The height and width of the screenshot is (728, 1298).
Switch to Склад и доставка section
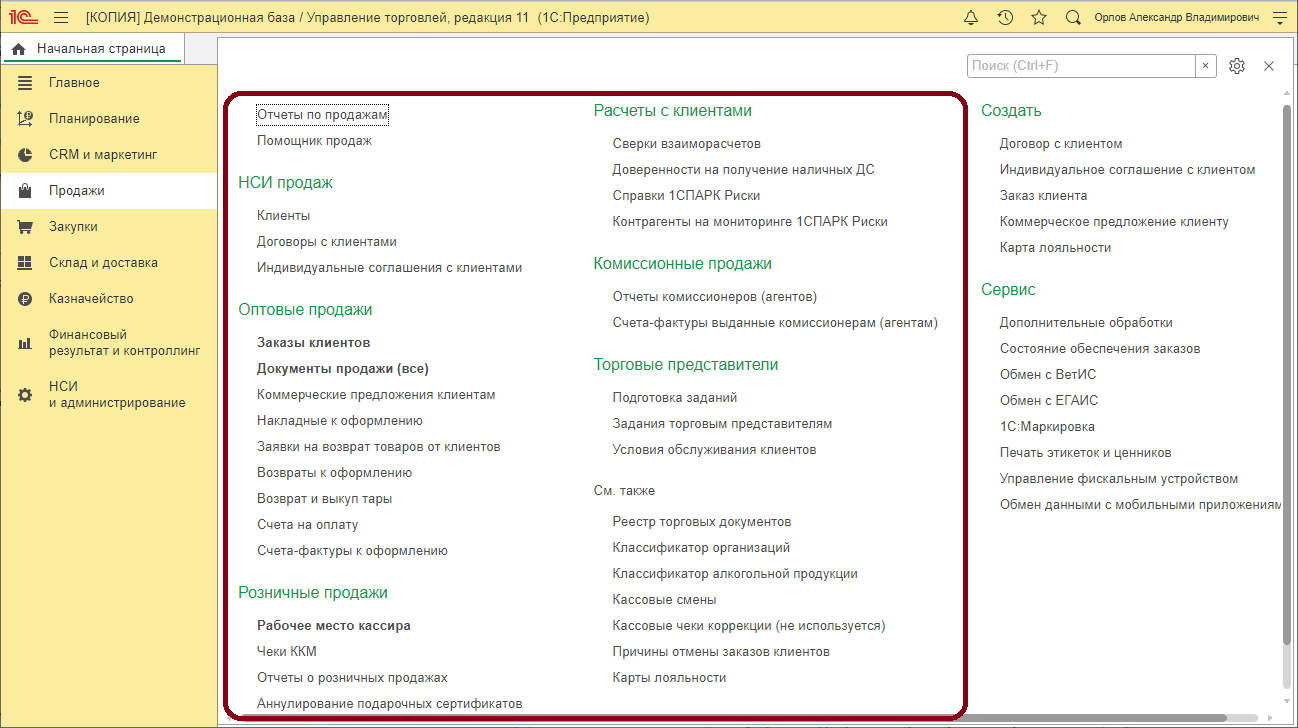tap(103, 263)
